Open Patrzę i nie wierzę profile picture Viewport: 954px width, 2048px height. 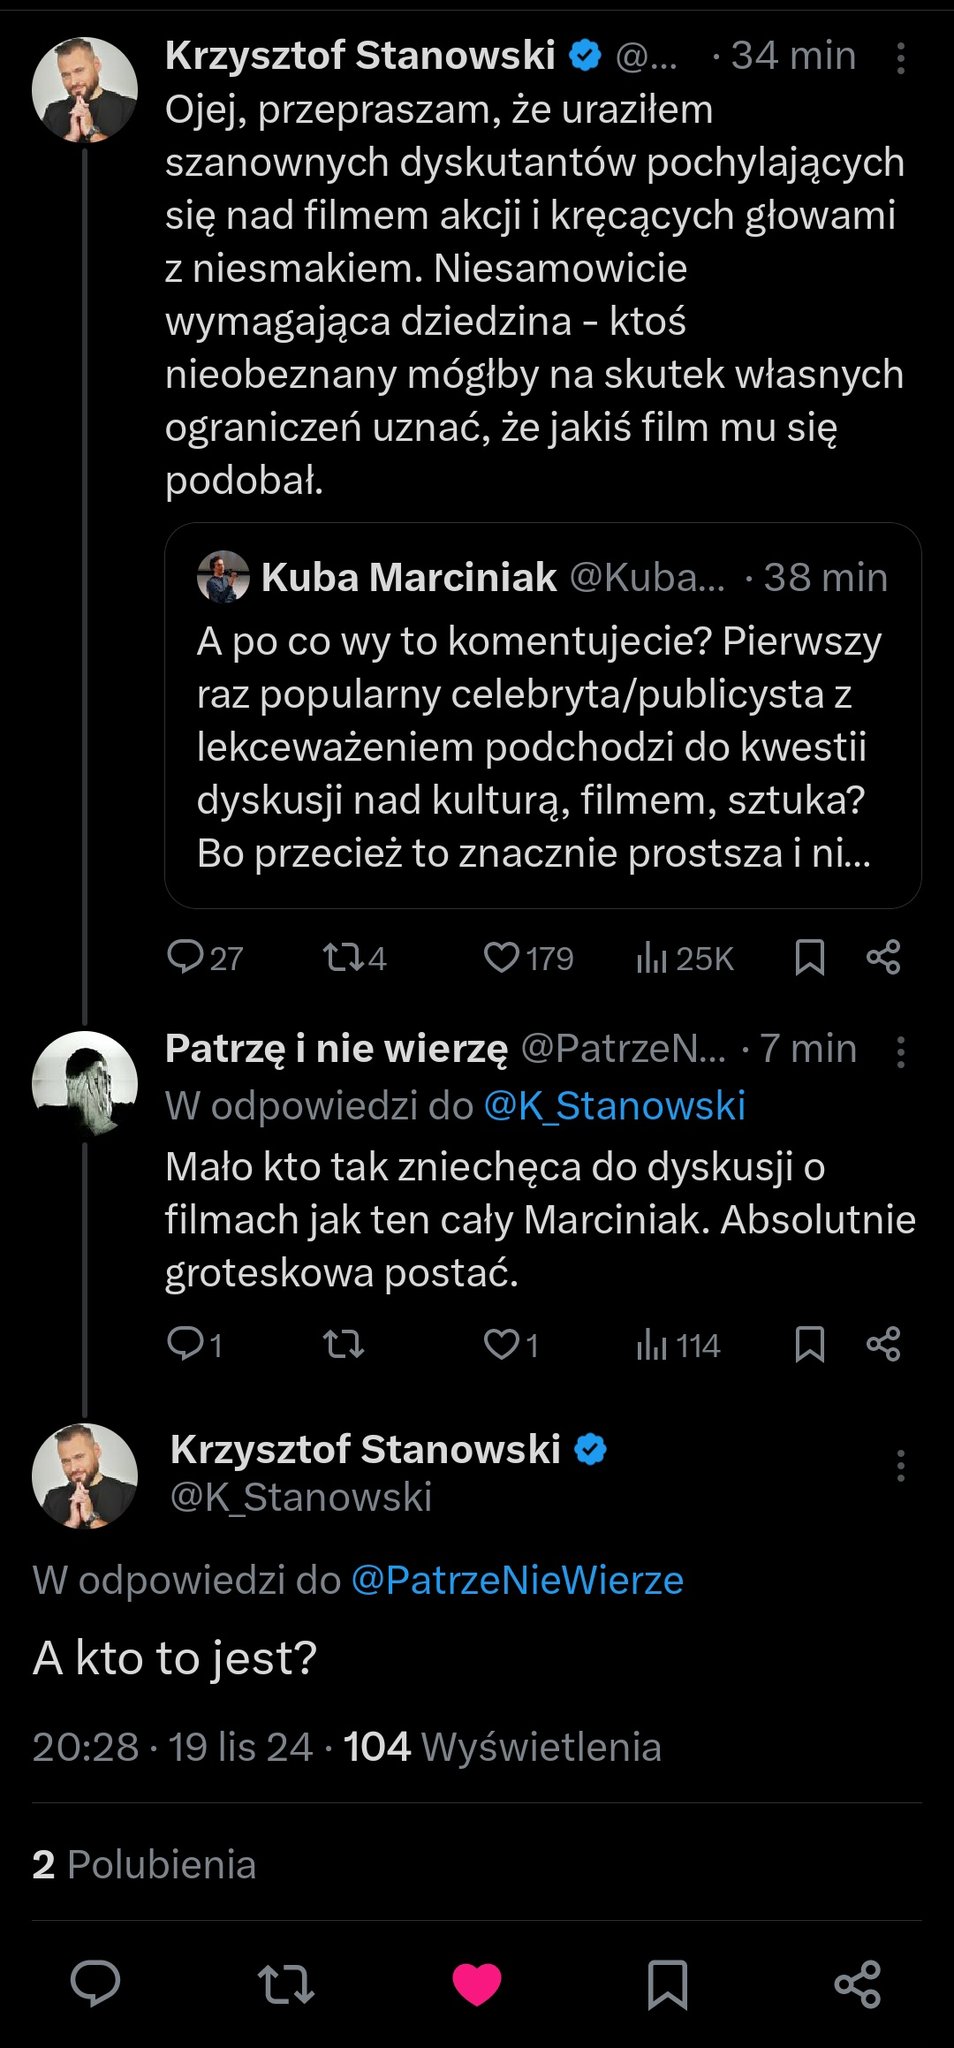coord(85,1083)
